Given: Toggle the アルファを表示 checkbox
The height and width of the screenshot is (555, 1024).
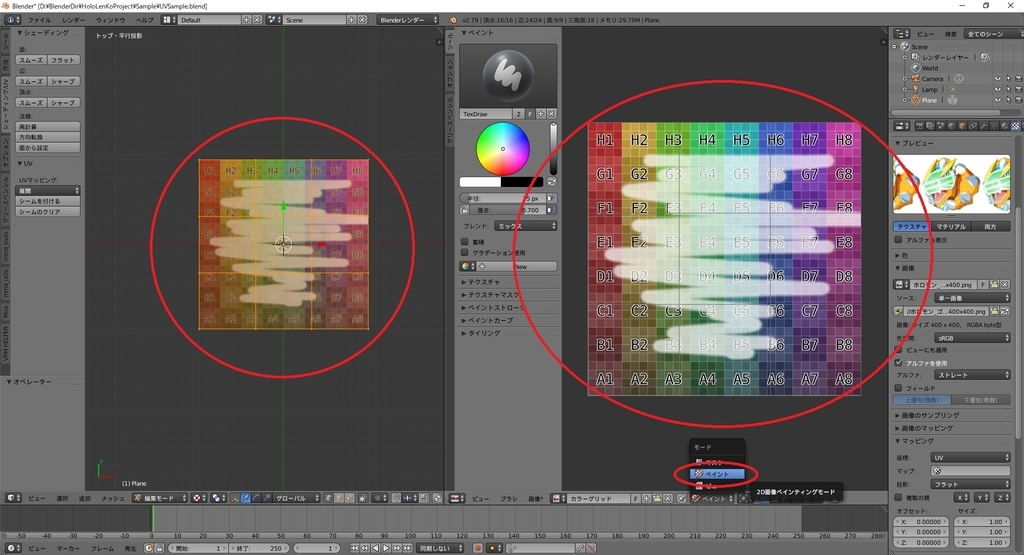Looking at the screenshot, I should pyautogui.click(x=899, y=240).
